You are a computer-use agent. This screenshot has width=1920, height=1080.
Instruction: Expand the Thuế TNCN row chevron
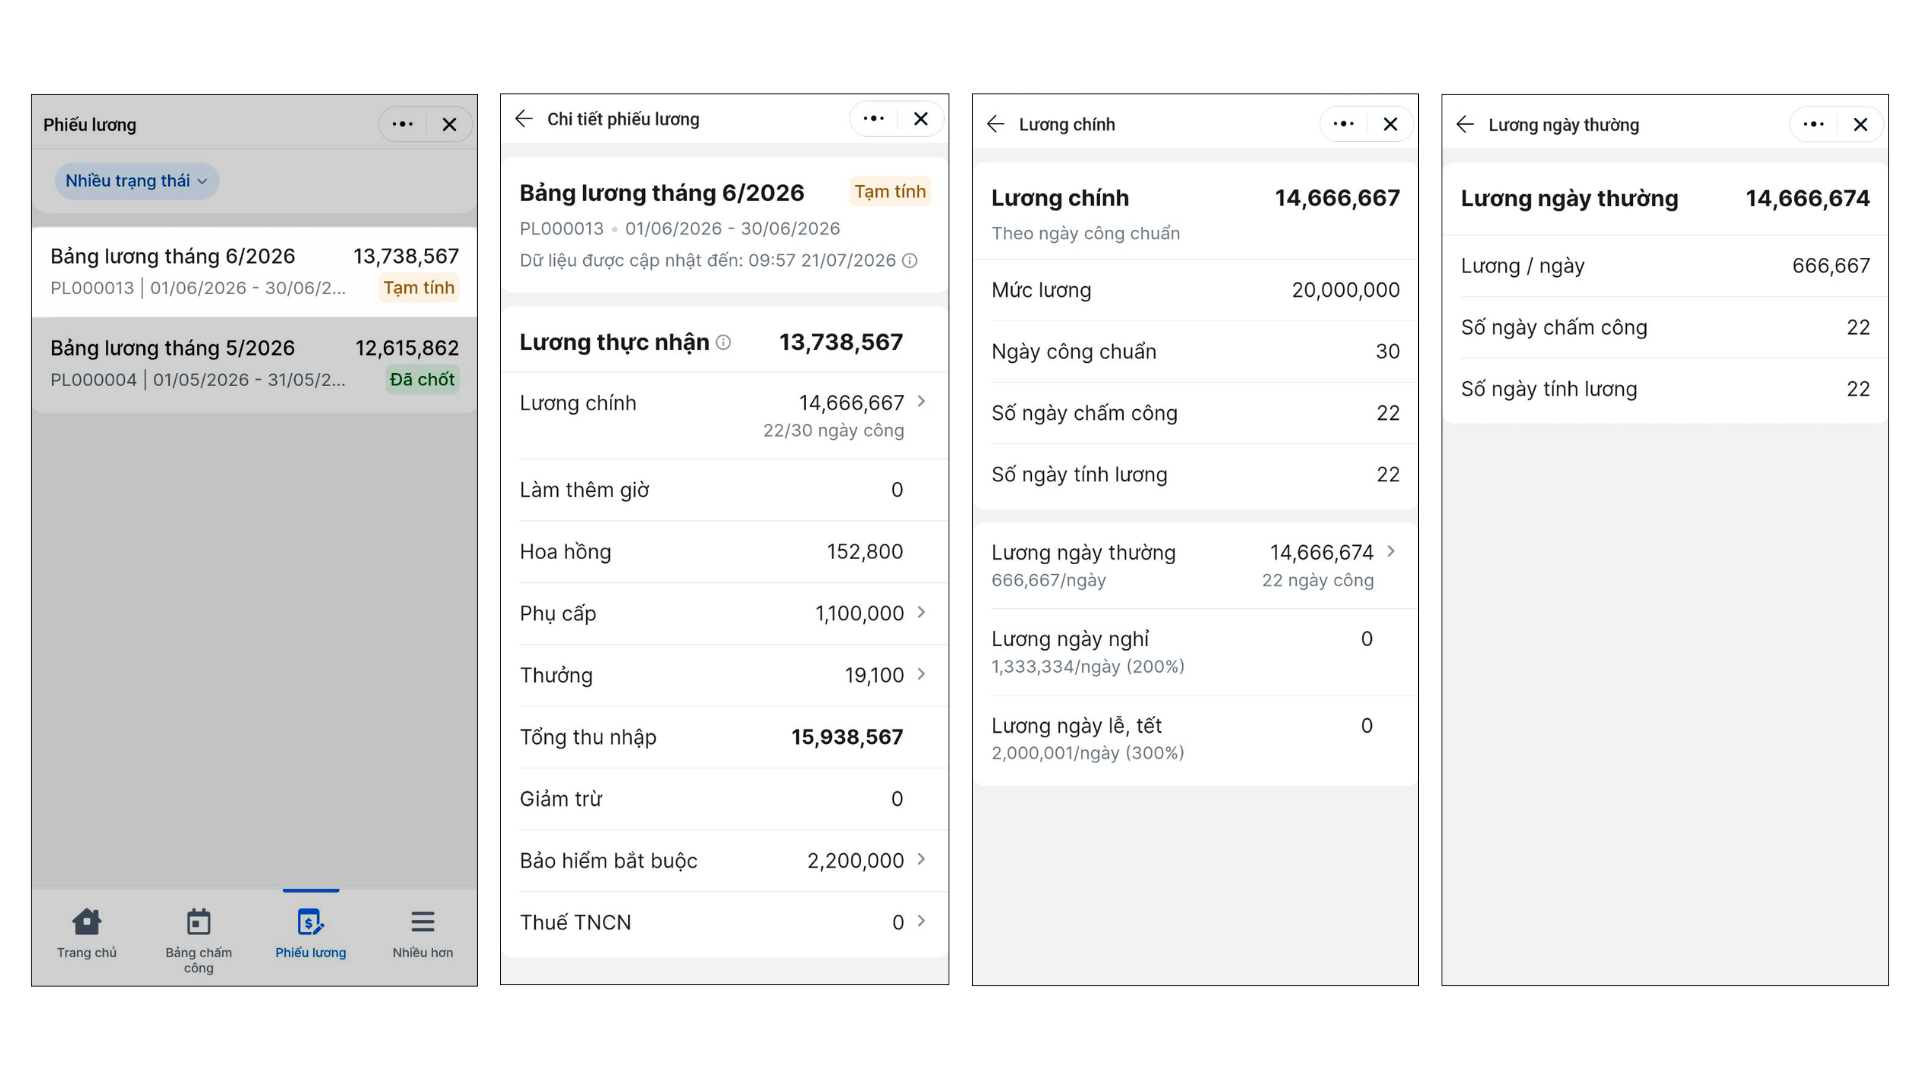point(921,921)
